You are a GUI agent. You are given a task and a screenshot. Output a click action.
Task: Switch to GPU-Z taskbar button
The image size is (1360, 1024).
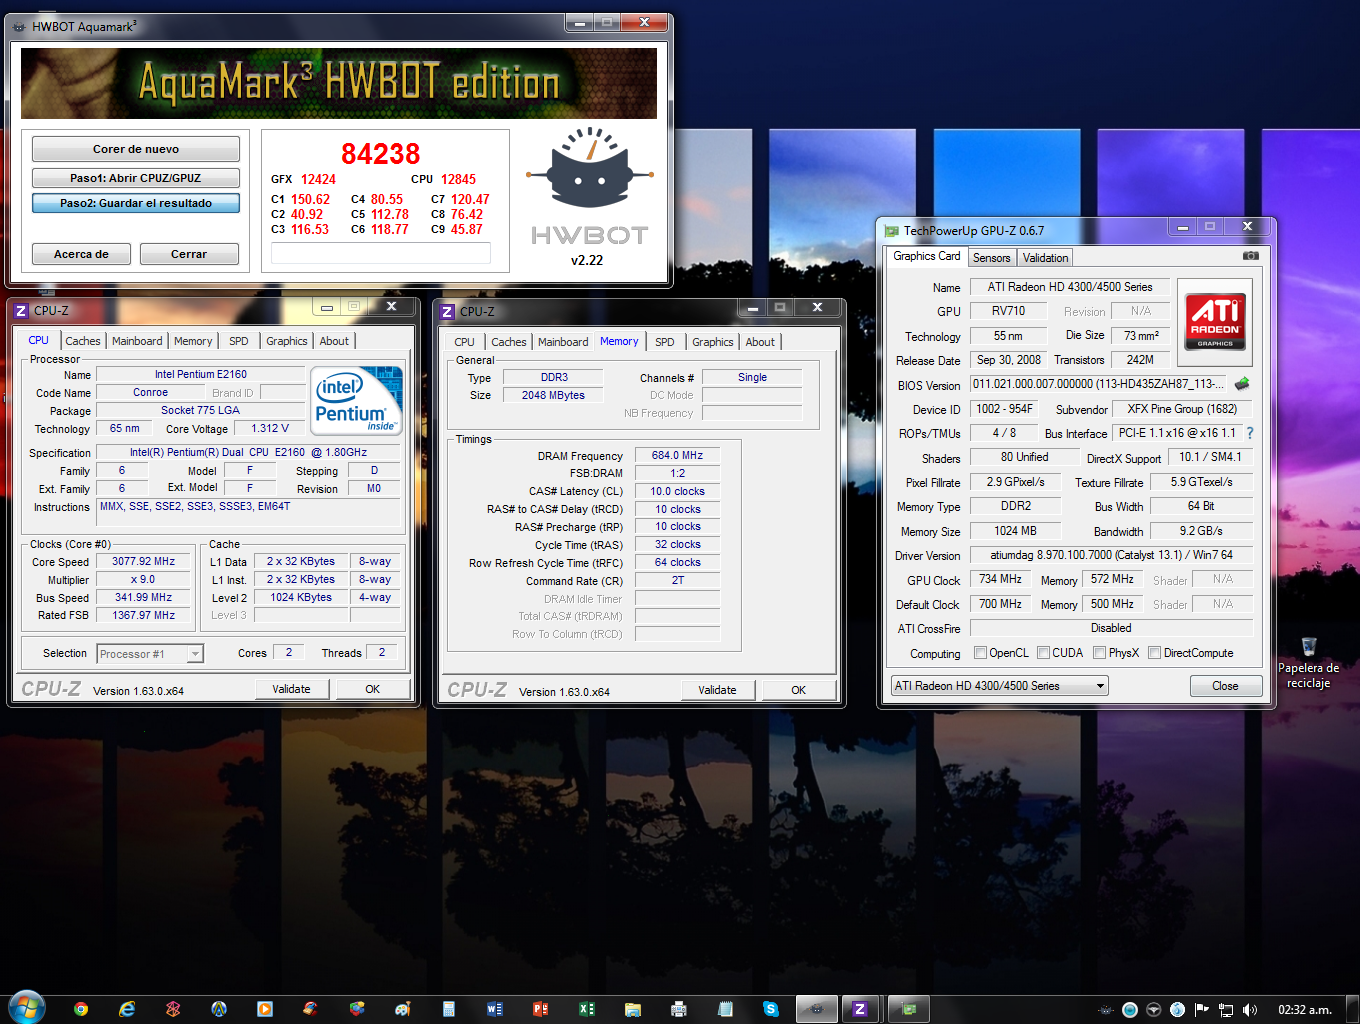click(x=909, y=1009)
